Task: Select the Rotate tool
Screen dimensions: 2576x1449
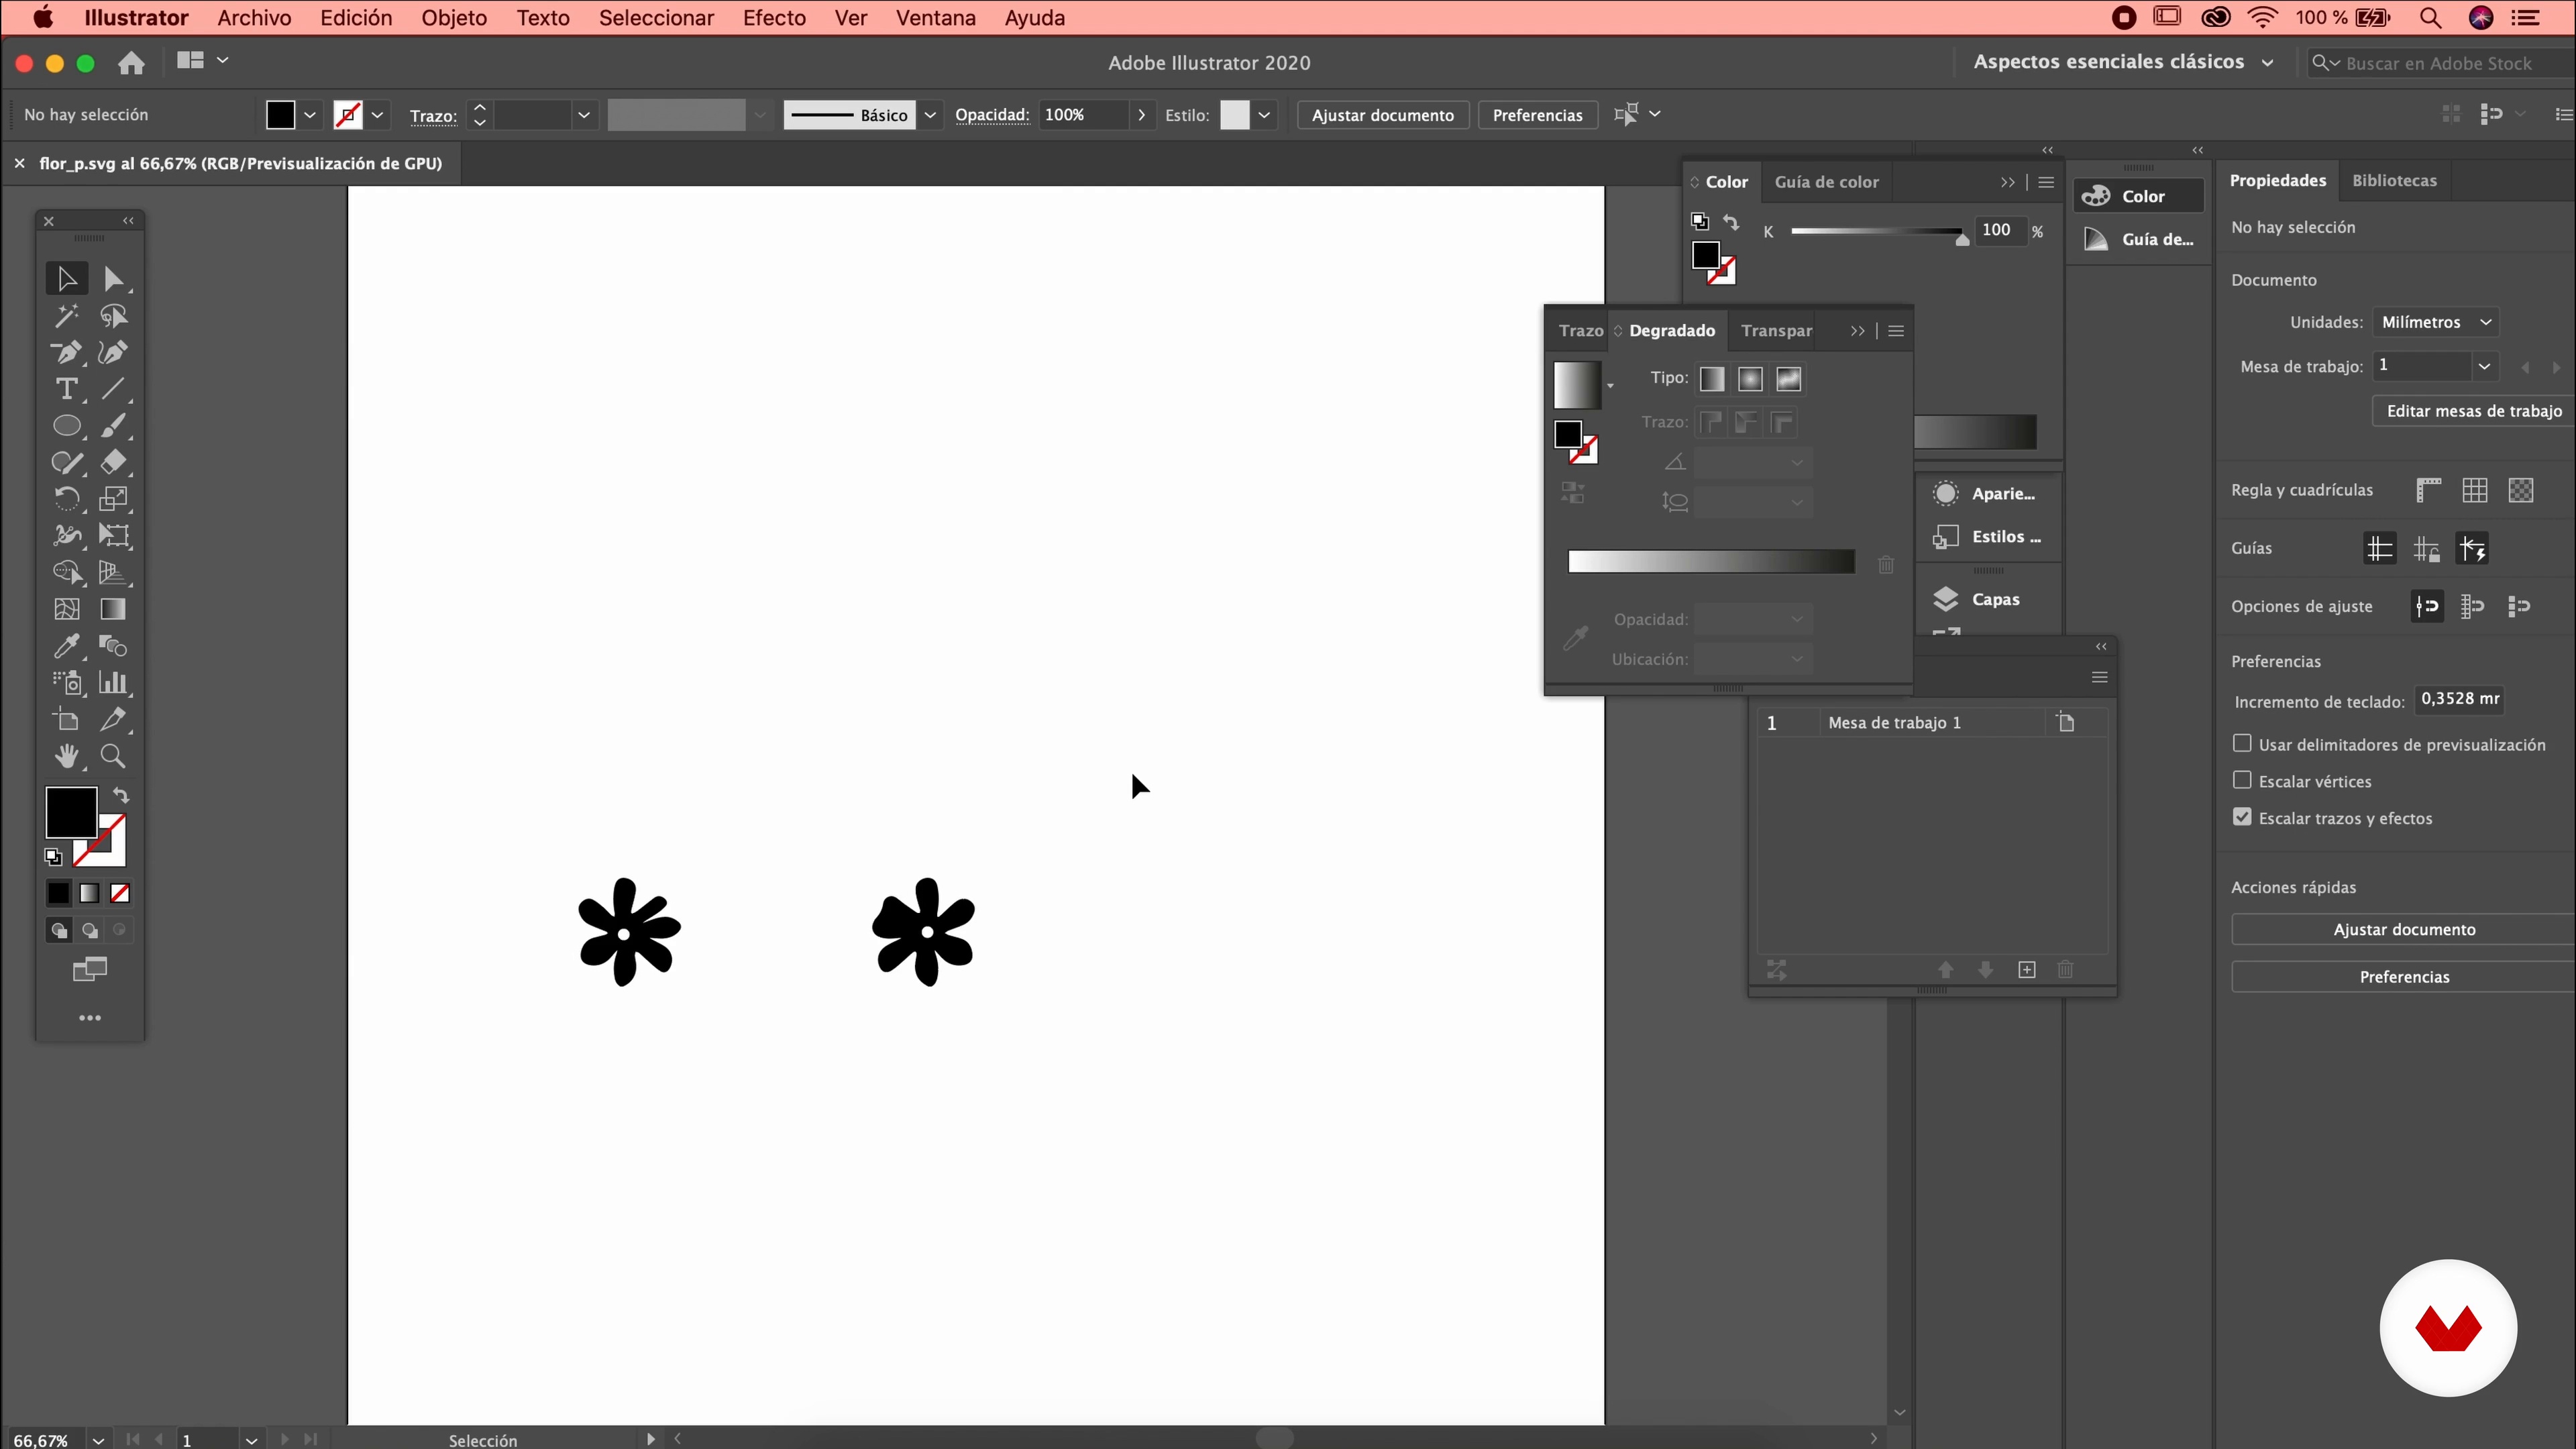Action: 66,499
